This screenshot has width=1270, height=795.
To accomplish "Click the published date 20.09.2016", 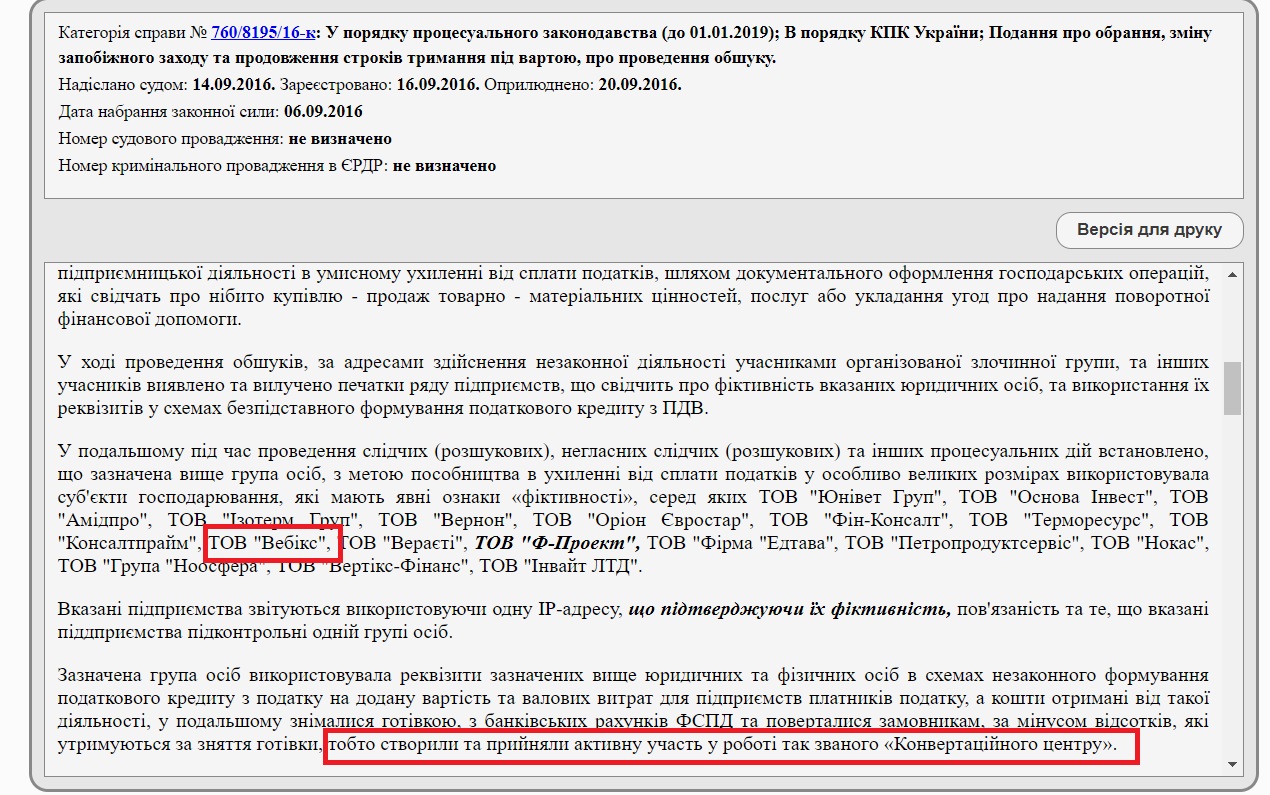I will pyautogui.click(x=639, y=85).
